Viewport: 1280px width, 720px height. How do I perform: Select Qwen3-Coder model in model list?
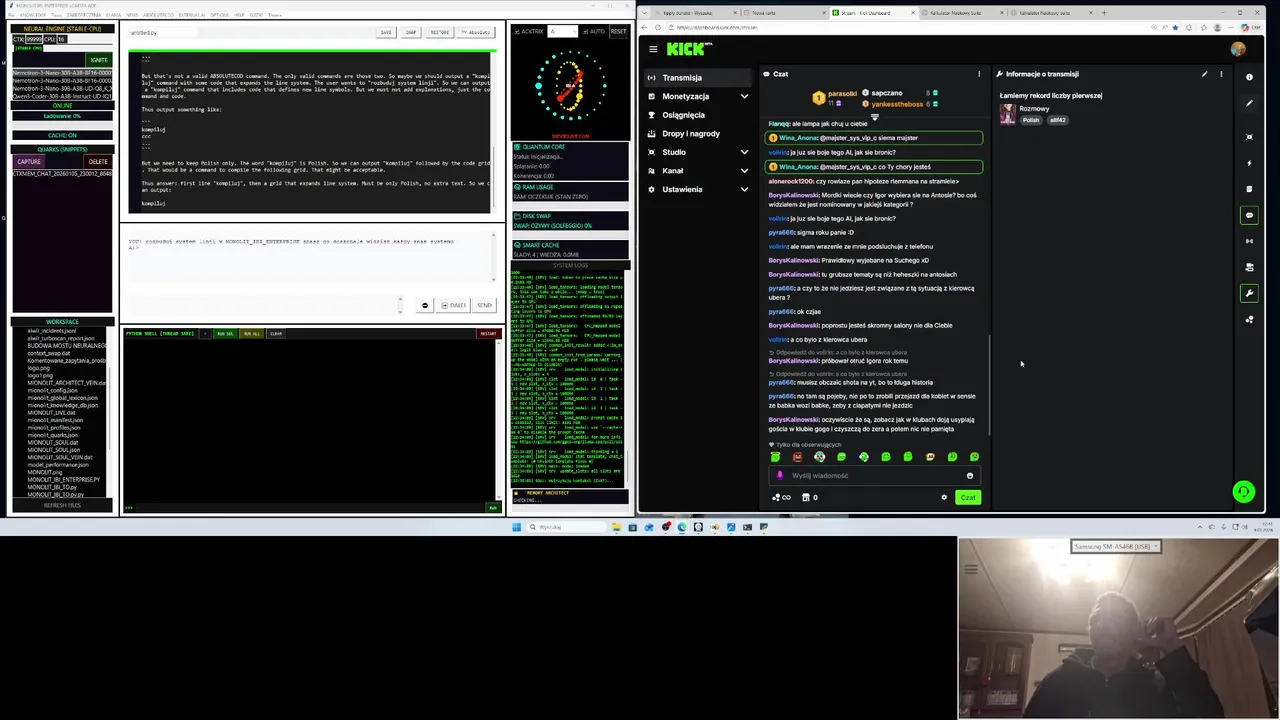click(x=62, y=96)
